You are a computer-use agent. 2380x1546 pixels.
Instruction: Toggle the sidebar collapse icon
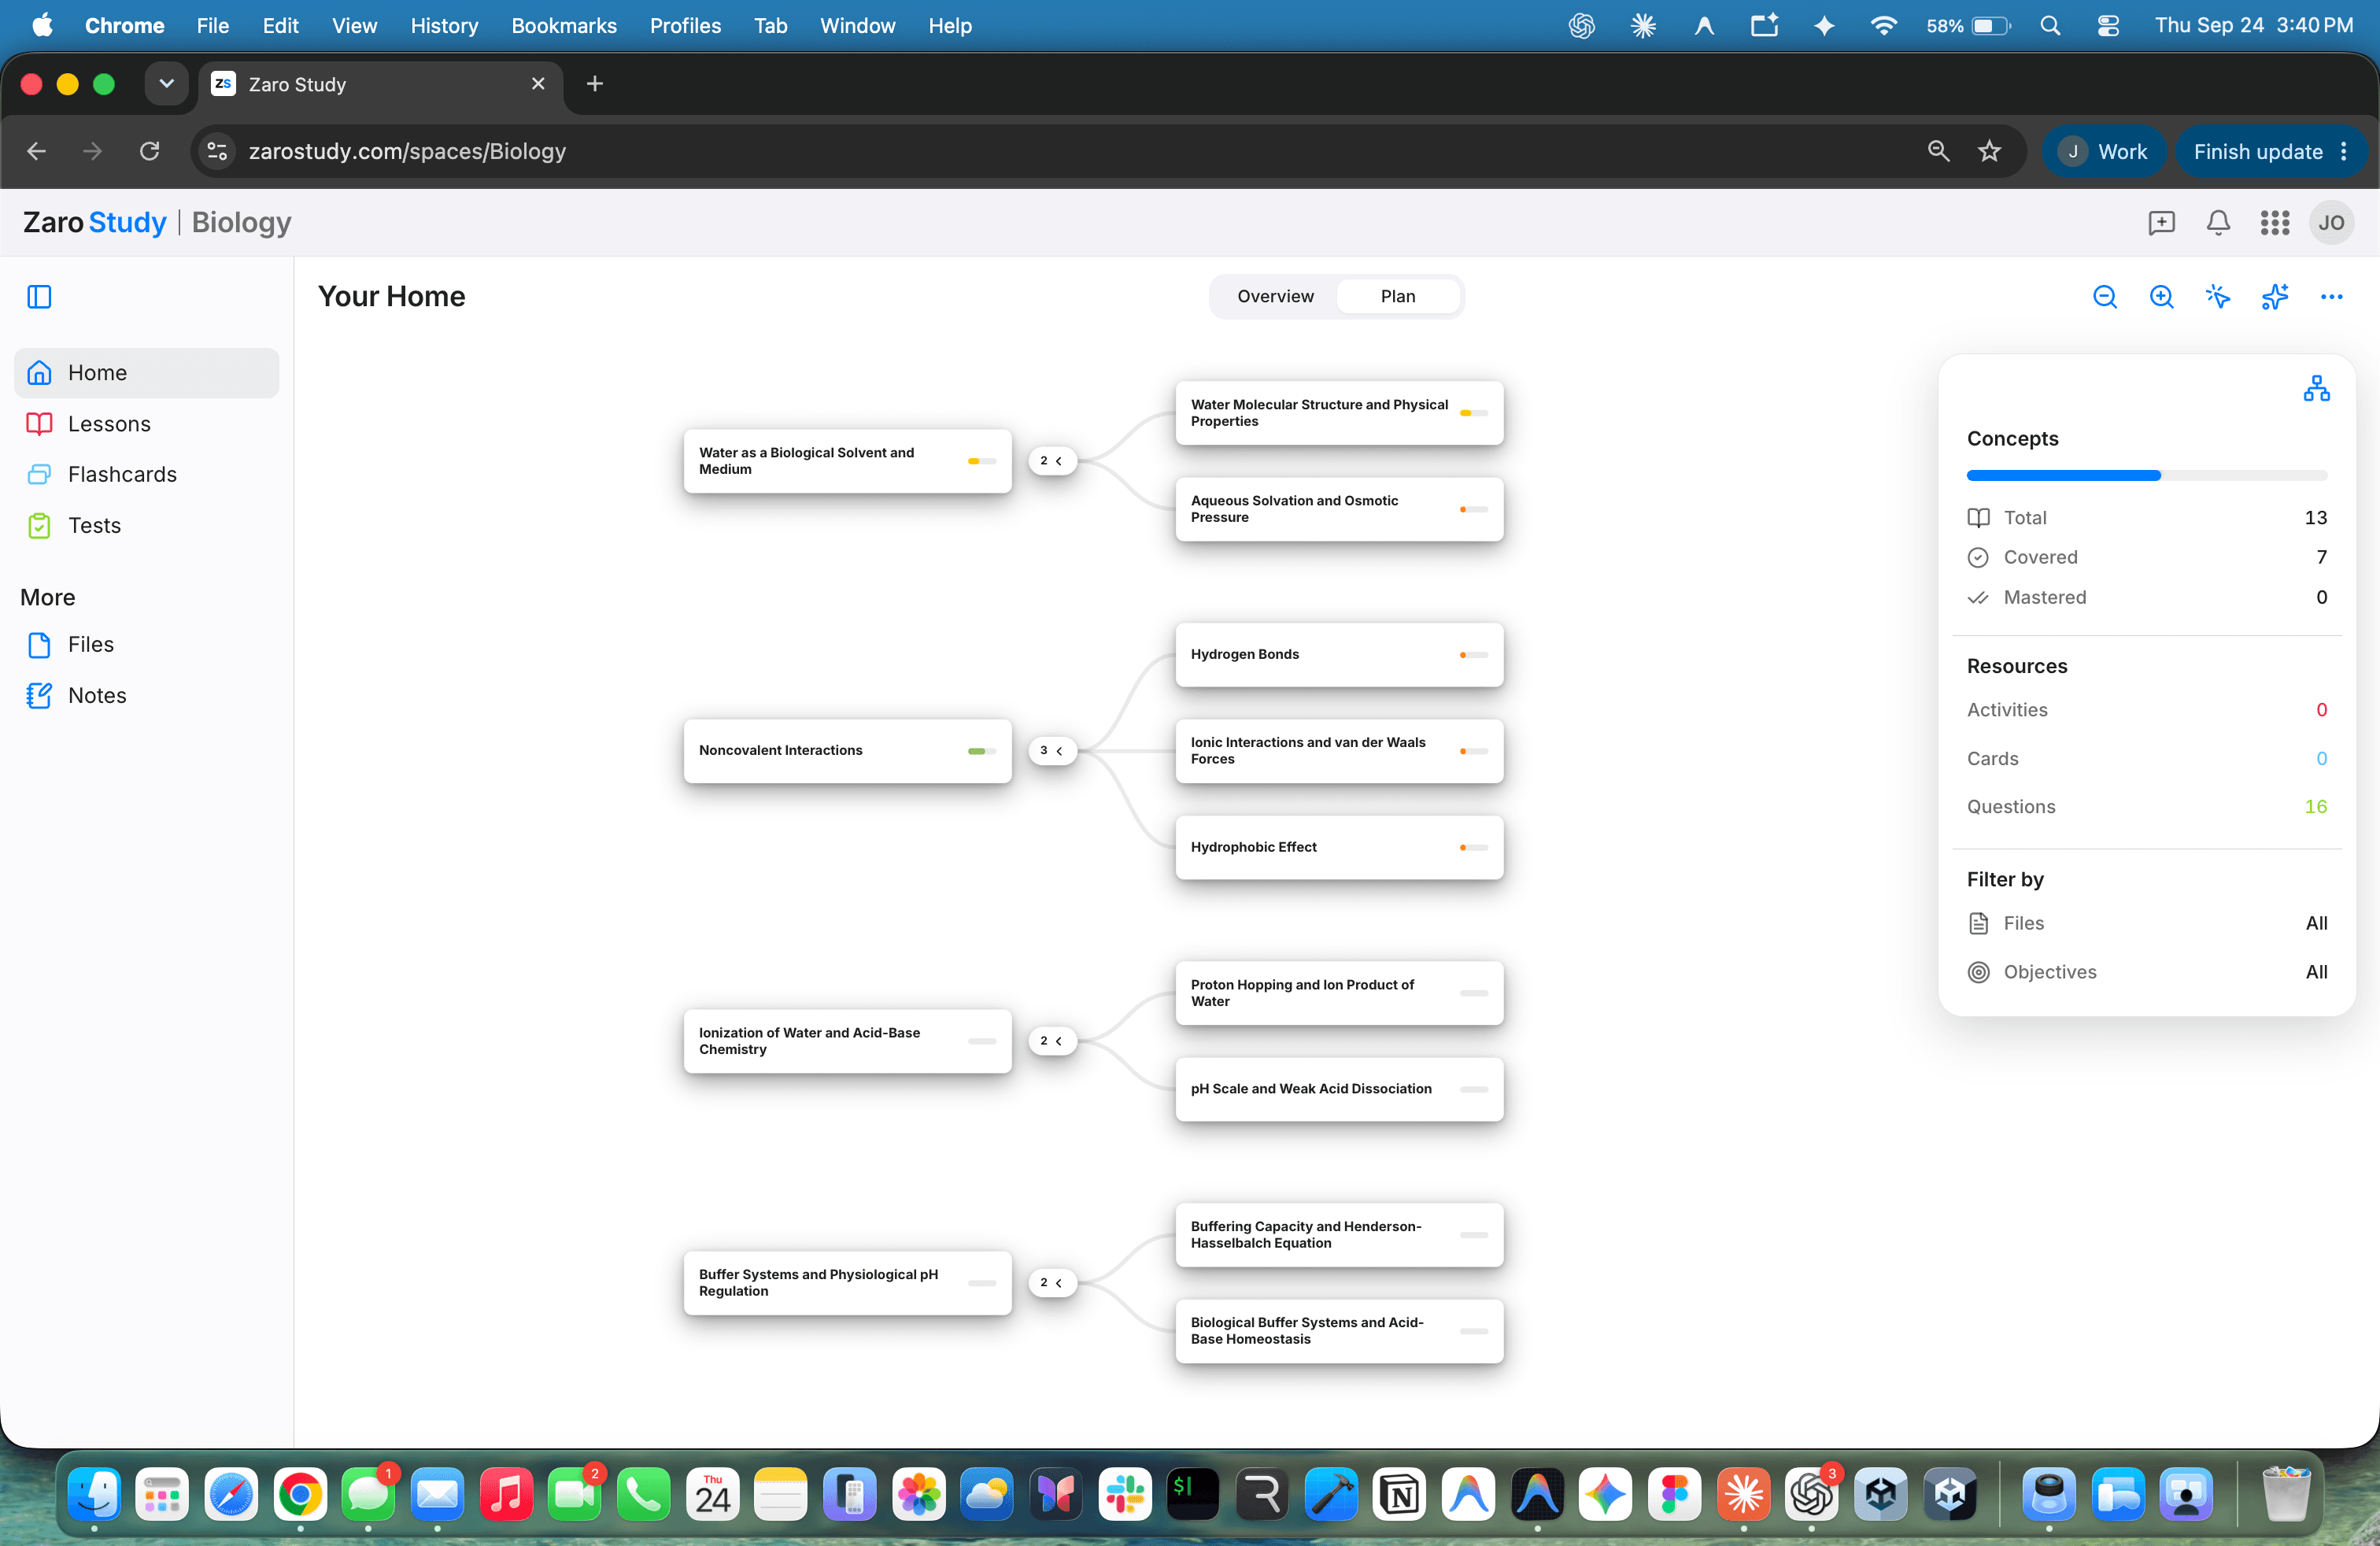click(x=39, y=297)
